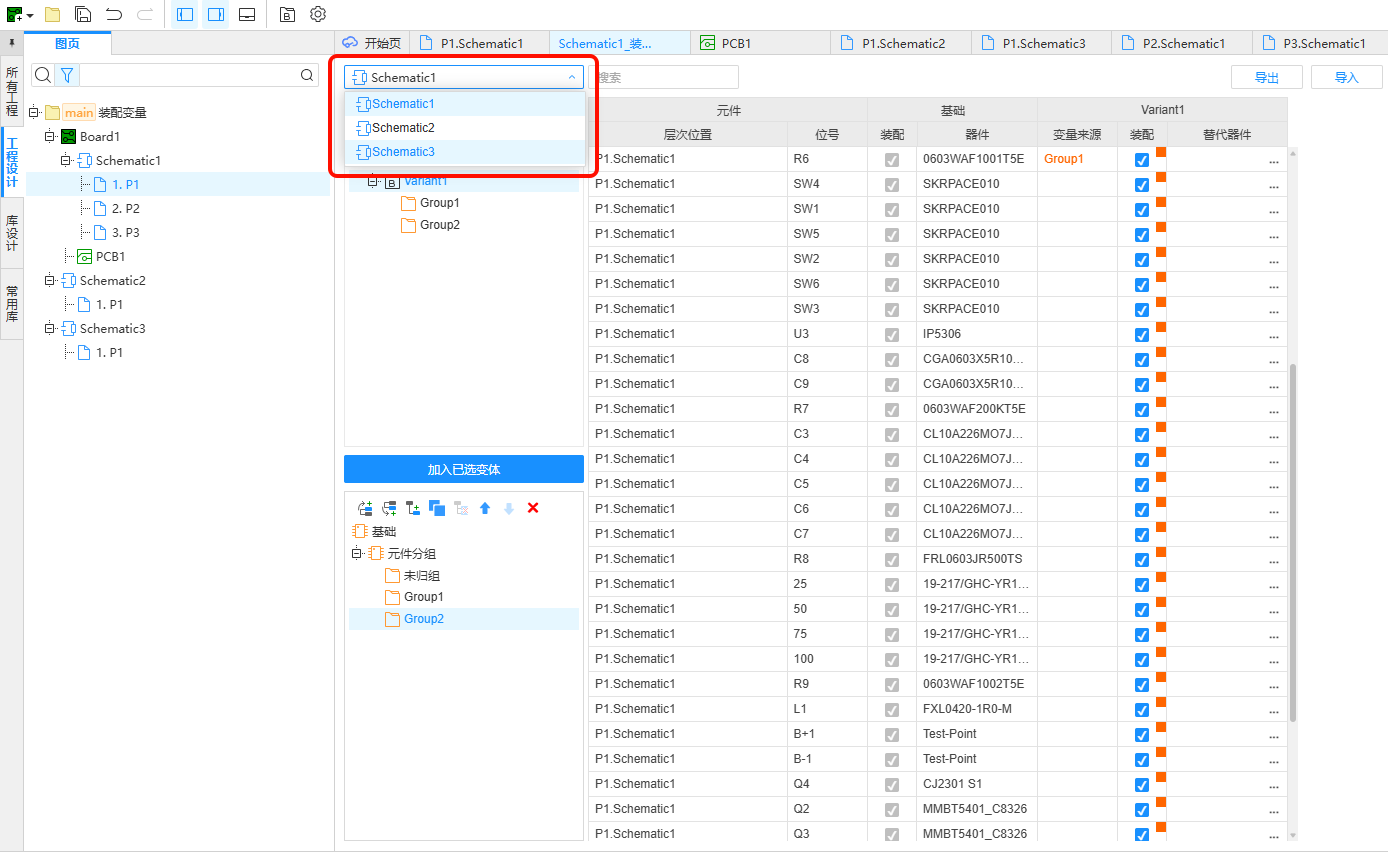Screen dimensions: 1388x852
Task: Click the save-all icon in top toolbar
Action: coord(84,15)
